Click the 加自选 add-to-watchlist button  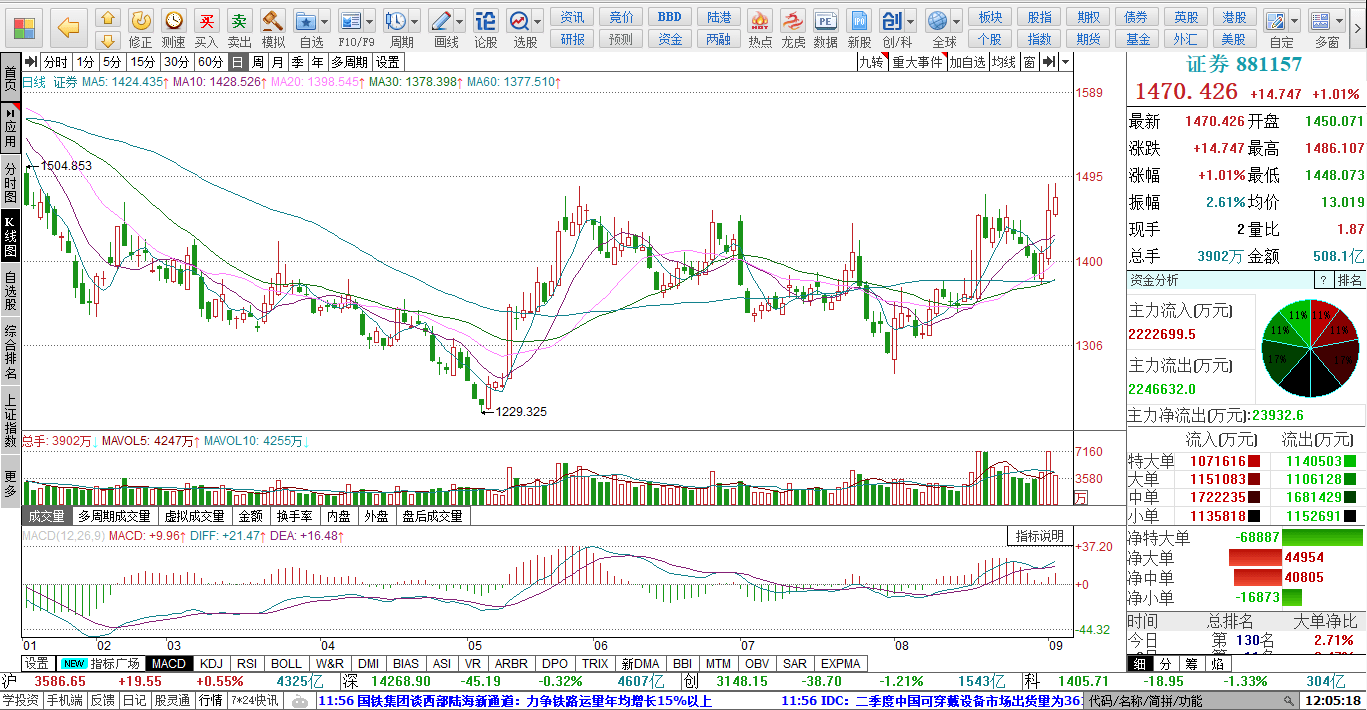coord(967,62)
